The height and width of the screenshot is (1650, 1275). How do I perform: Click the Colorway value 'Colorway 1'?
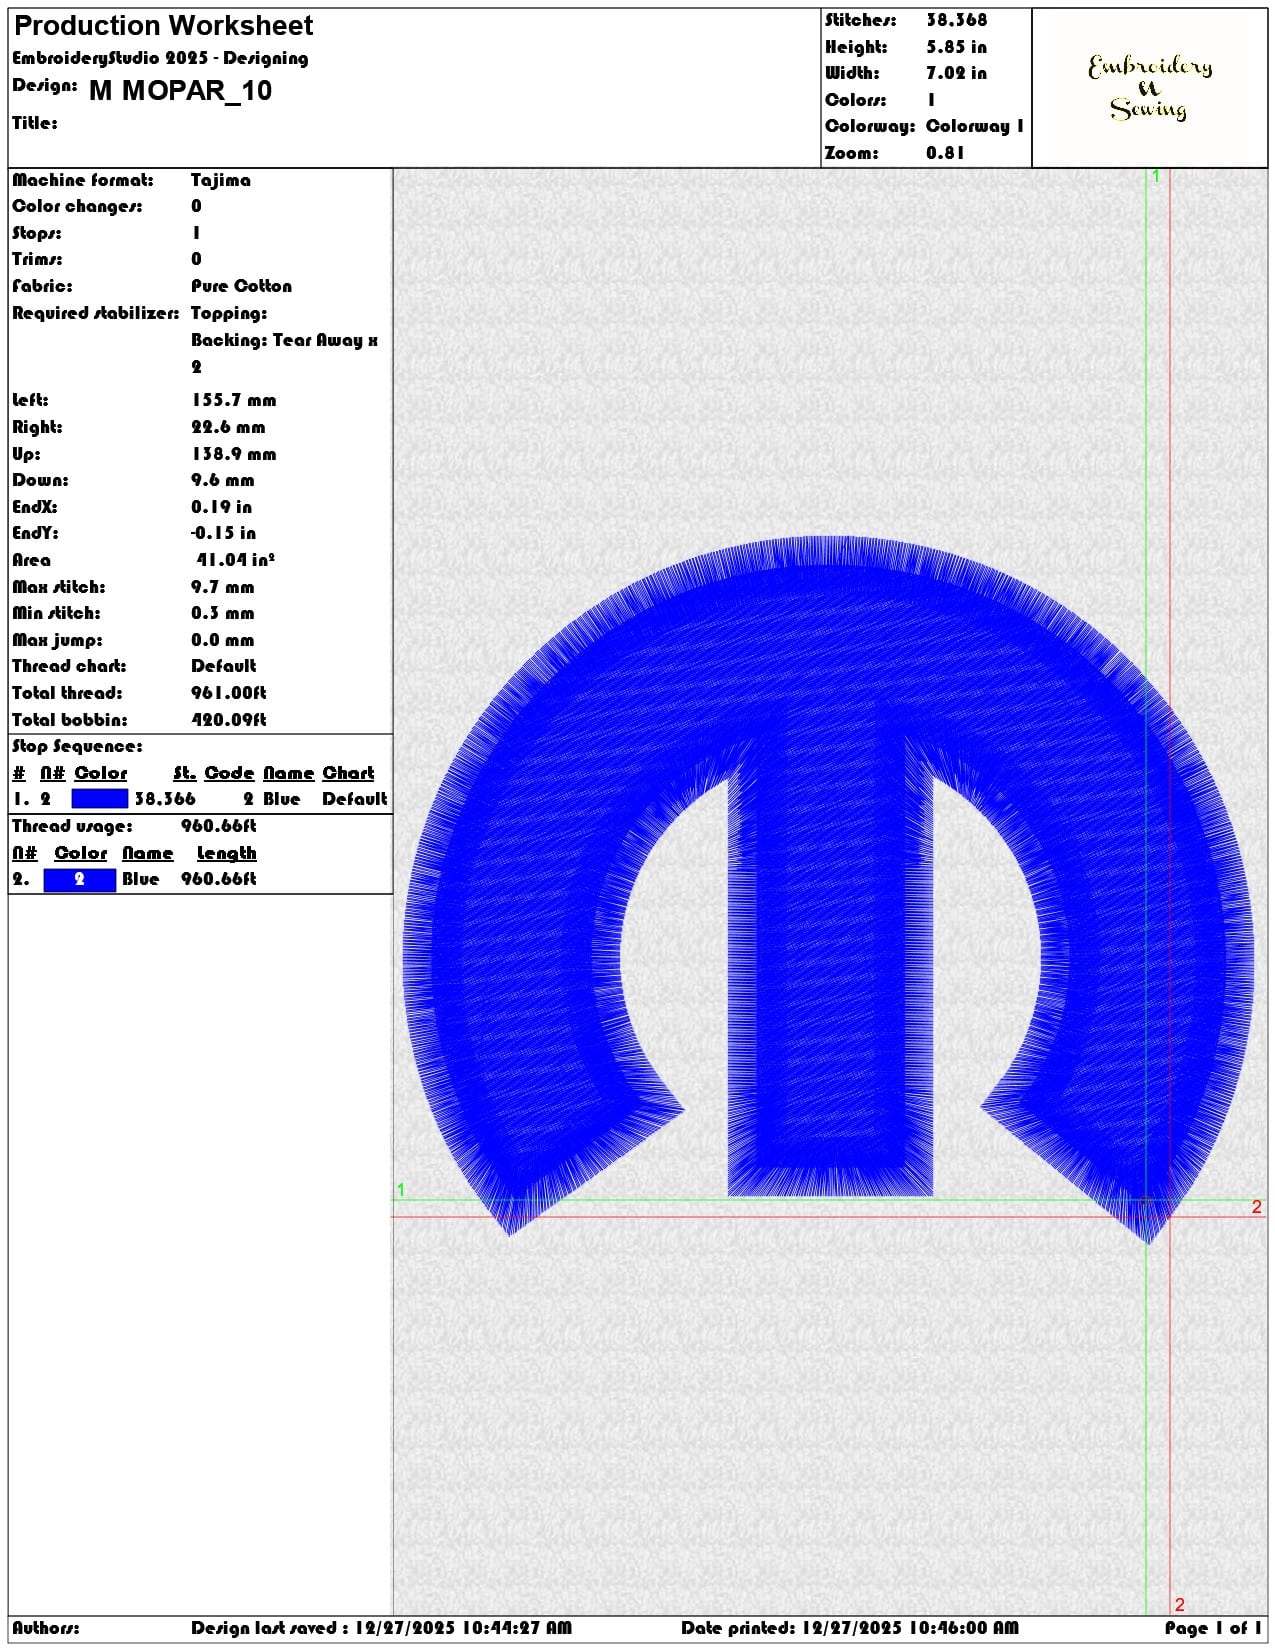click(975, 126)
